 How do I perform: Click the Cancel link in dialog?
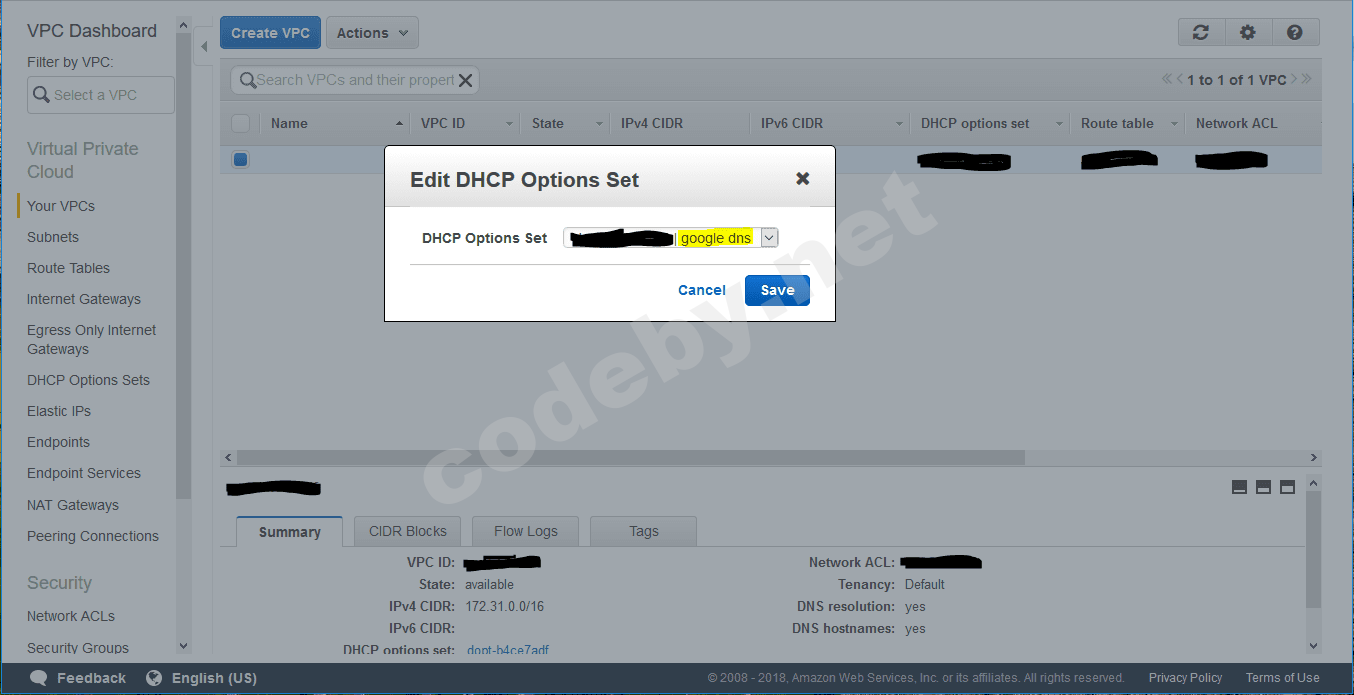click(702, 290)
